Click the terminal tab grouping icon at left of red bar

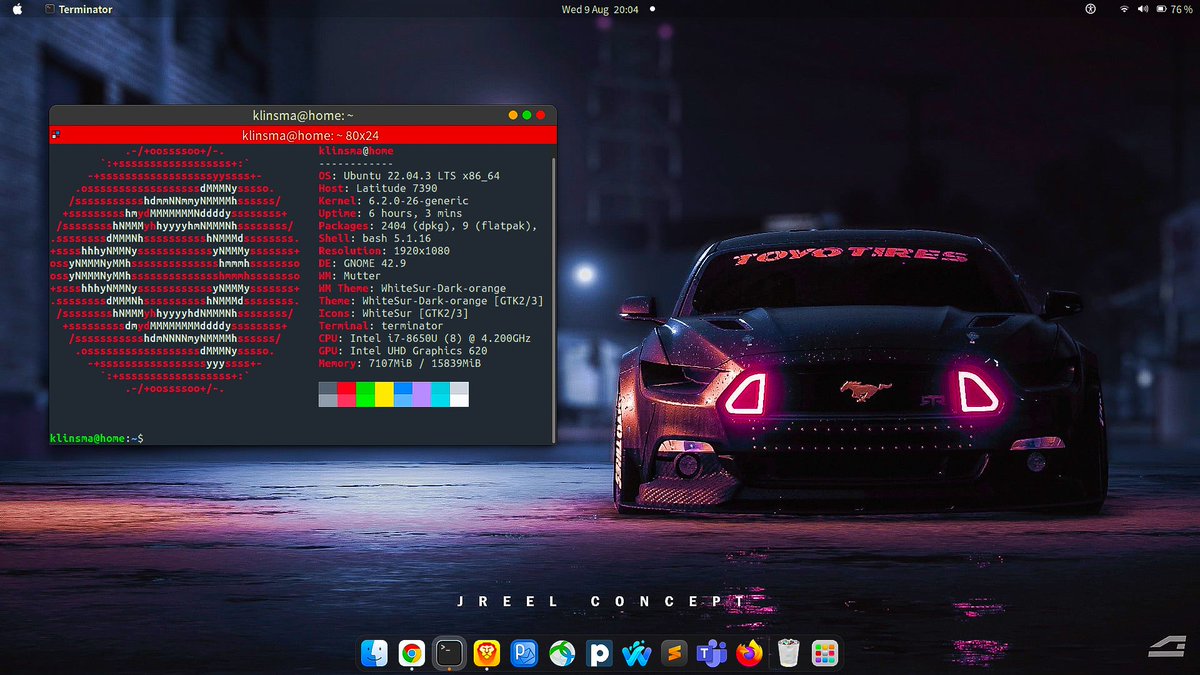[56, 134]
